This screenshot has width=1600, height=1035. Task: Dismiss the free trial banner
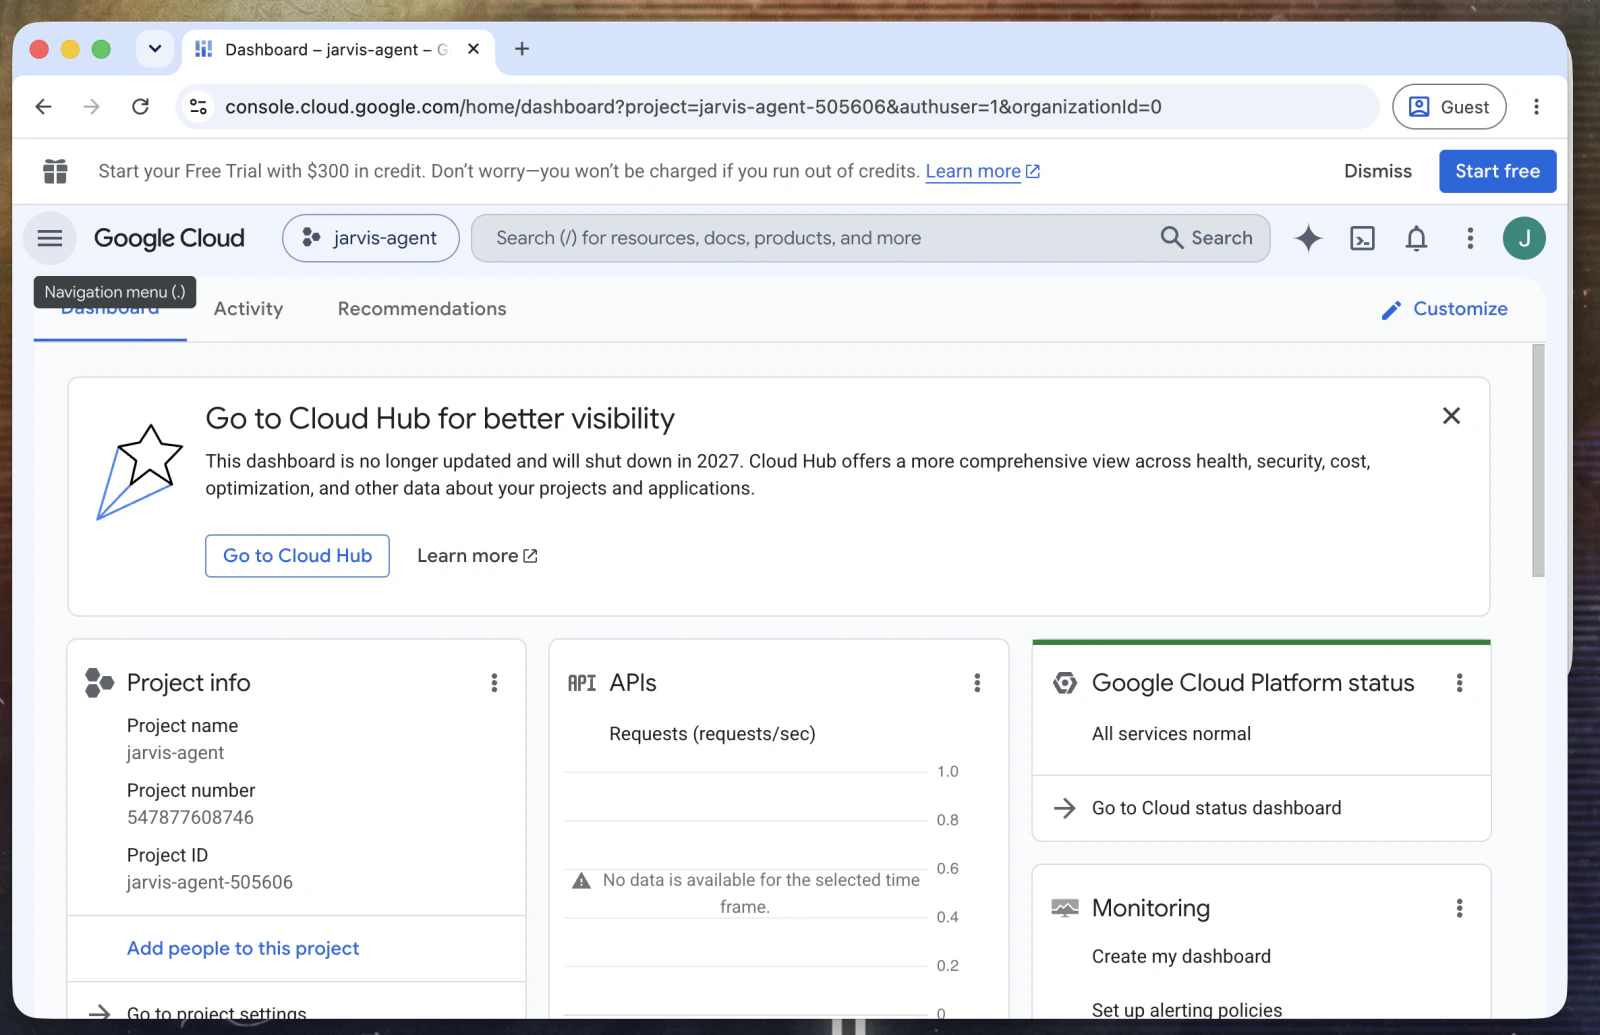1378,171
